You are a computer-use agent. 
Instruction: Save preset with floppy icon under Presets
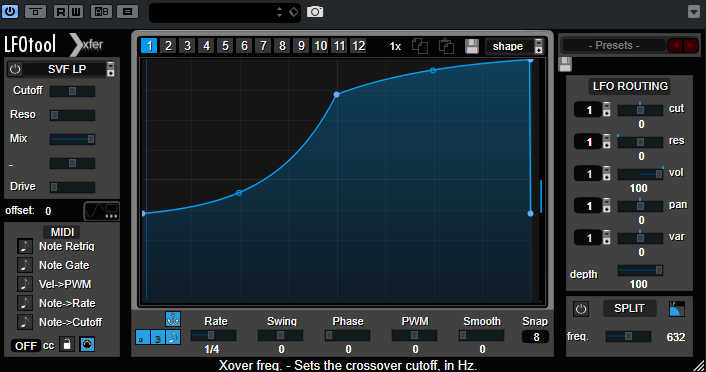tap(565, 64)
